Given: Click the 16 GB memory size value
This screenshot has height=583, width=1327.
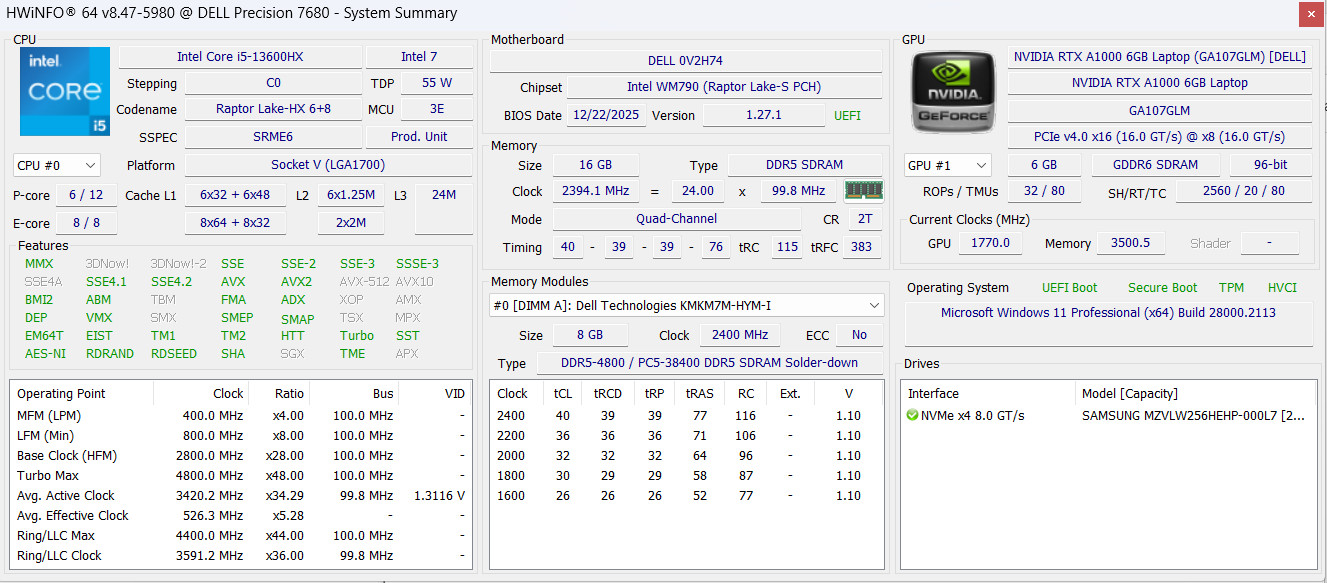Looking at the screenshot, I should [595, 165].
